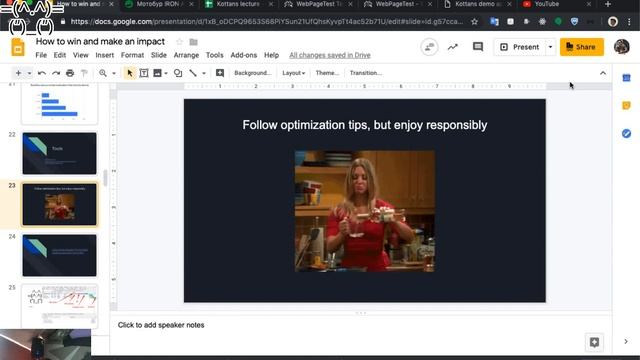Screen dimensions: 640x360
Task: Open zoom level dropdown arrow
Action: click(114, 73)
